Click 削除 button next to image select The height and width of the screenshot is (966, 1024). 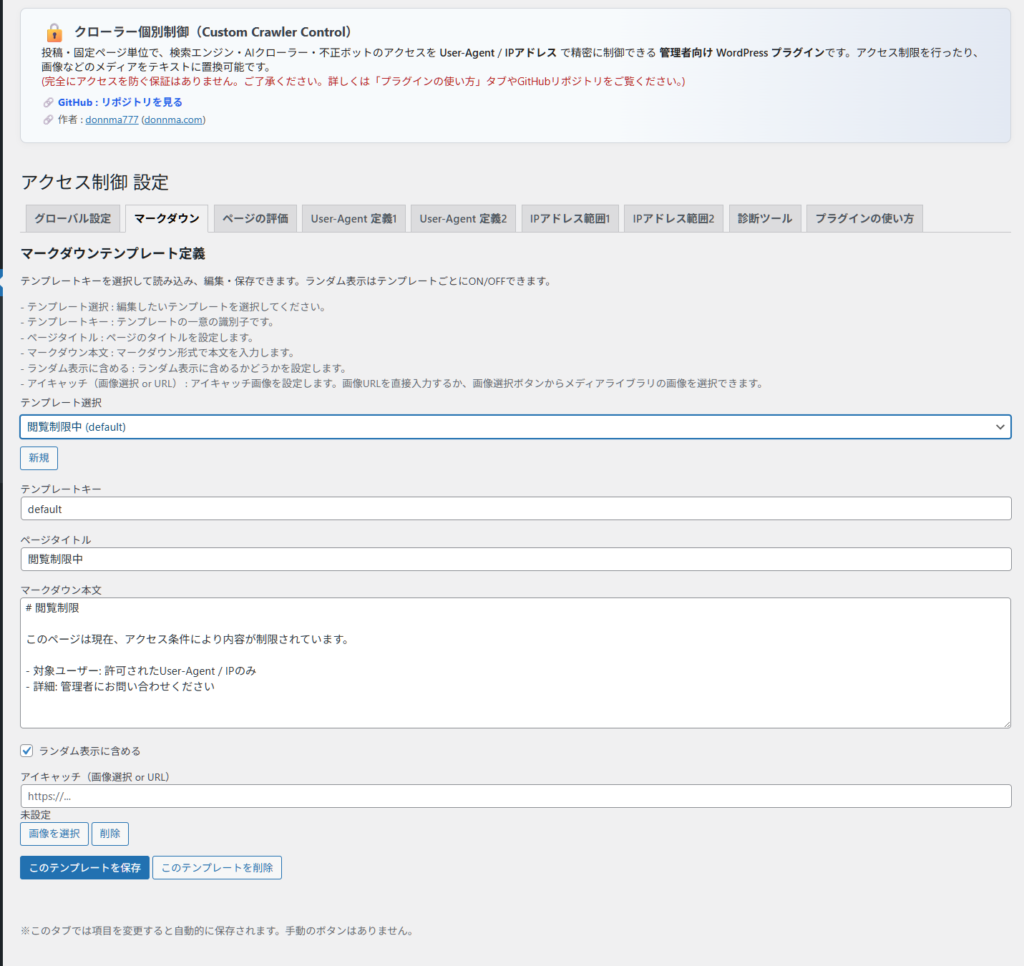(110, 834)
